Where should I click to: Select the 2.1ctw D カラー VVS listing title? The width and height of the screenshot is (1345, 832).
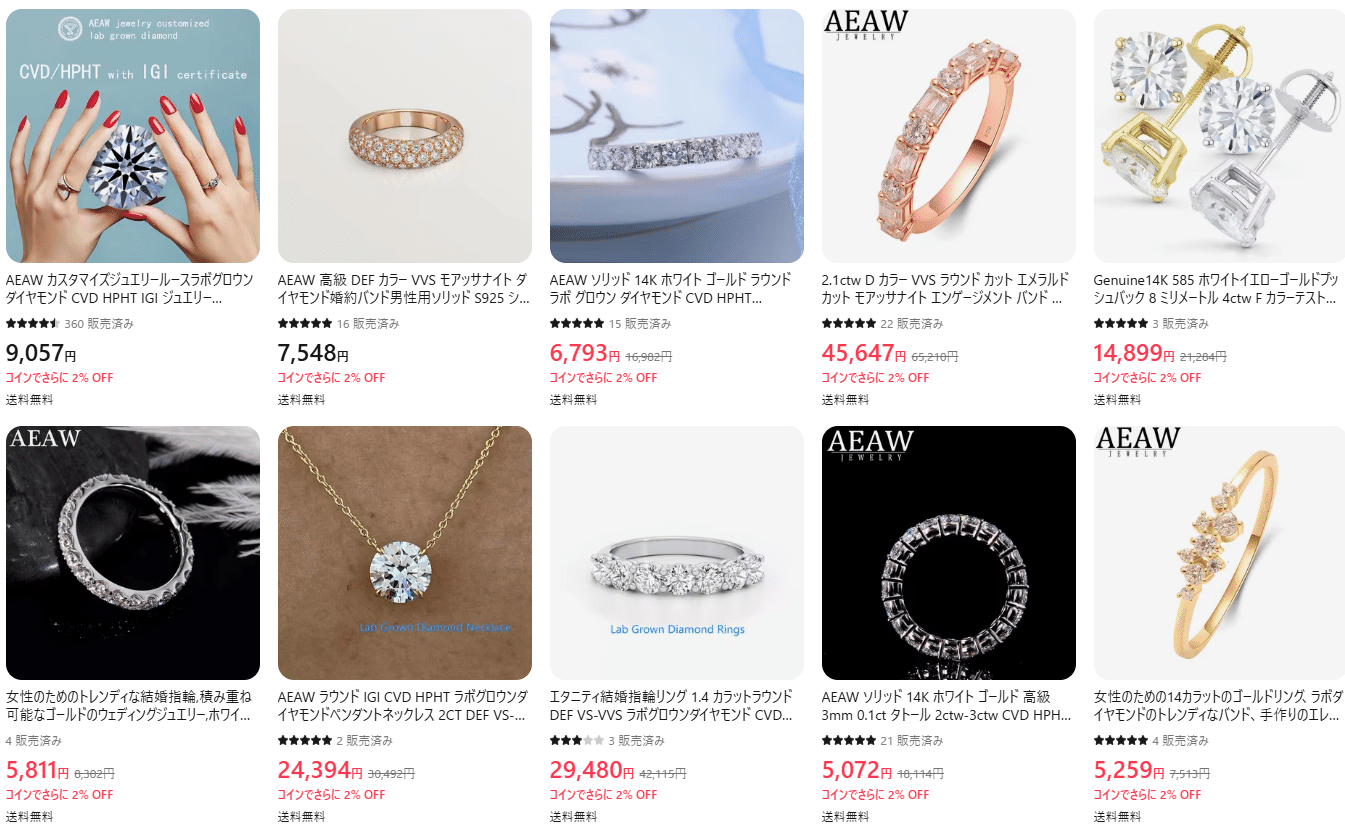[946, 289]
